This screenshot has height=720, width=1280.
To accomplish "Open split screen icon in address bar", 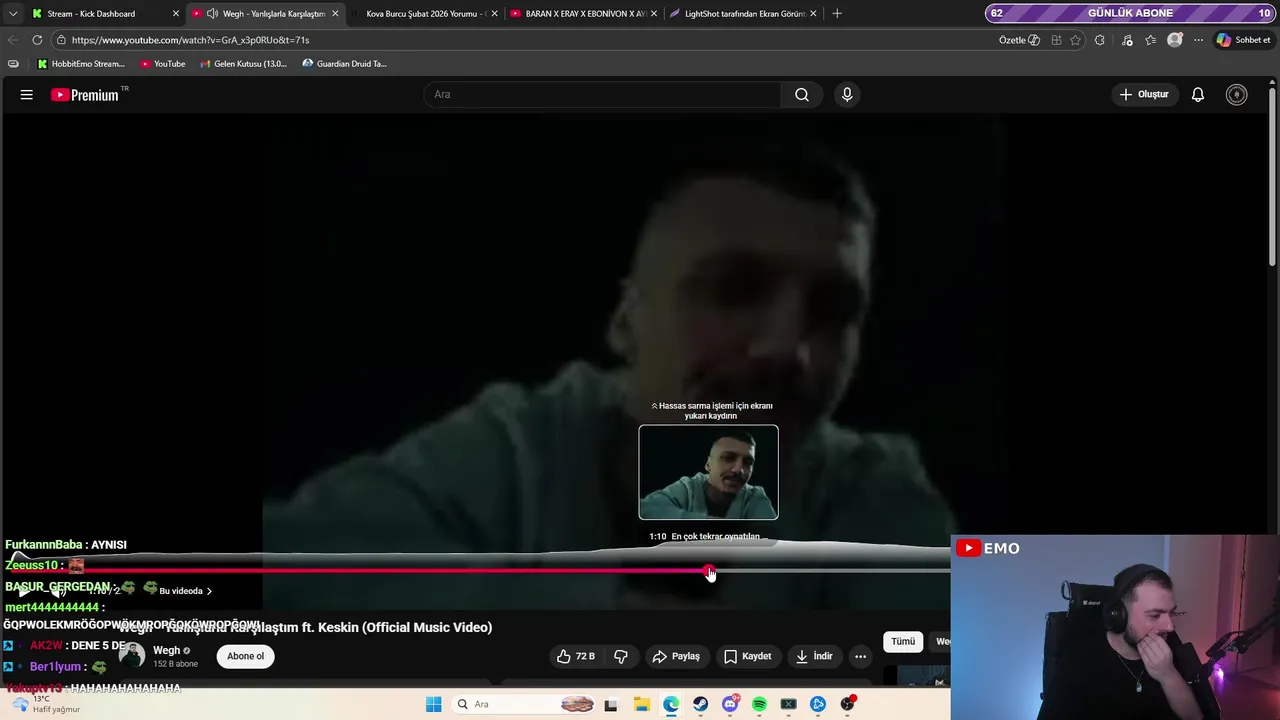I will point(1056,40).
